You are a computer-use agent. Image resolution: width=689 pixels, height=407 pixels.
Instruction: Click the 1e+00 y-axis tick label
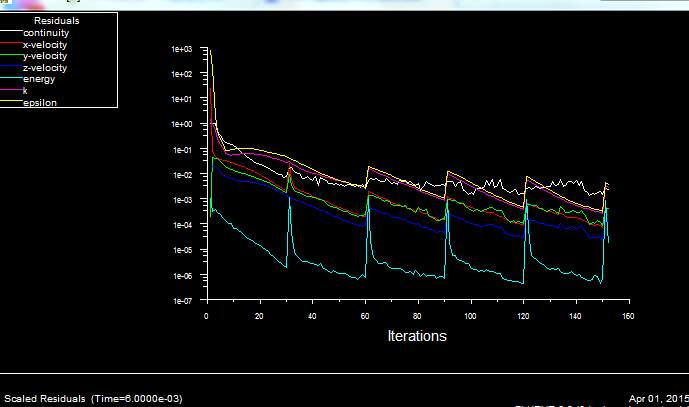click(x=181, y=125)
